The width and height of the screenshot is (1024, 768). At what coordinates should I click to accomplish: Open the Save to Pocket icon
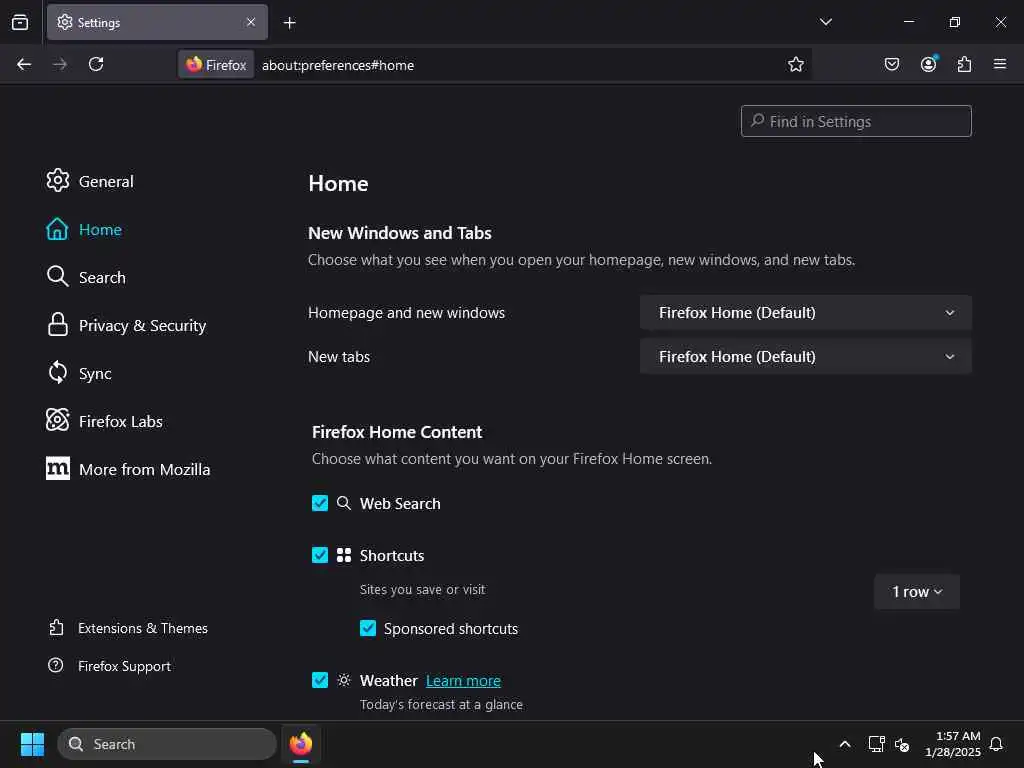coord(891,64)
